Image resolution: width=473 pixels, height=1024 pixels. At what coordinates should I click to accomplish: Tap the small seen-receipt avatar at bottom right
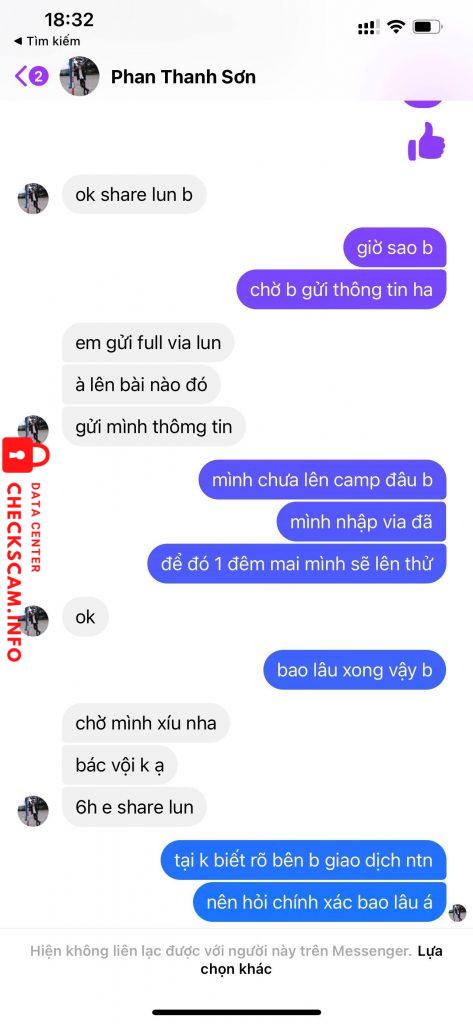tap(458, 912)
